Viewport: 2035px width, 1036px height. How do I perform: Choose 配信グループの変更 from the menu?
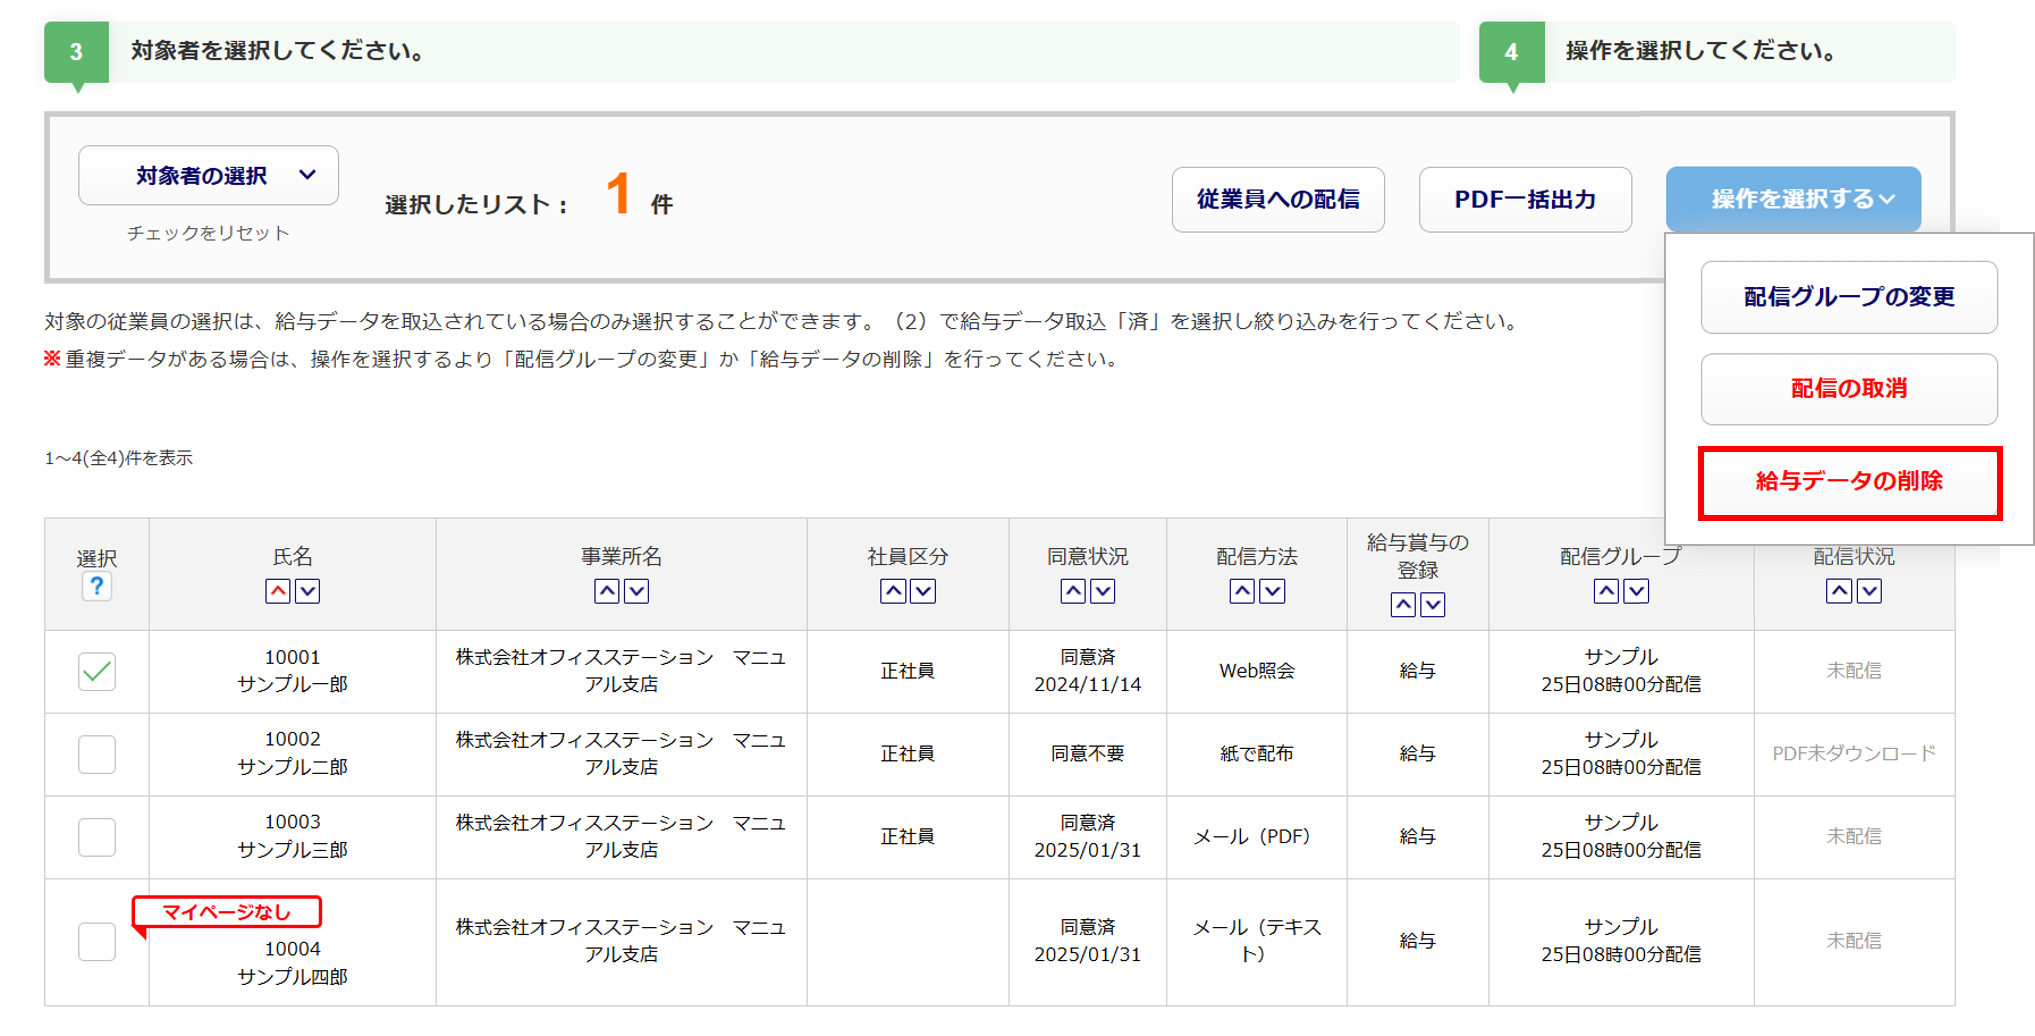pos(1848,297)
